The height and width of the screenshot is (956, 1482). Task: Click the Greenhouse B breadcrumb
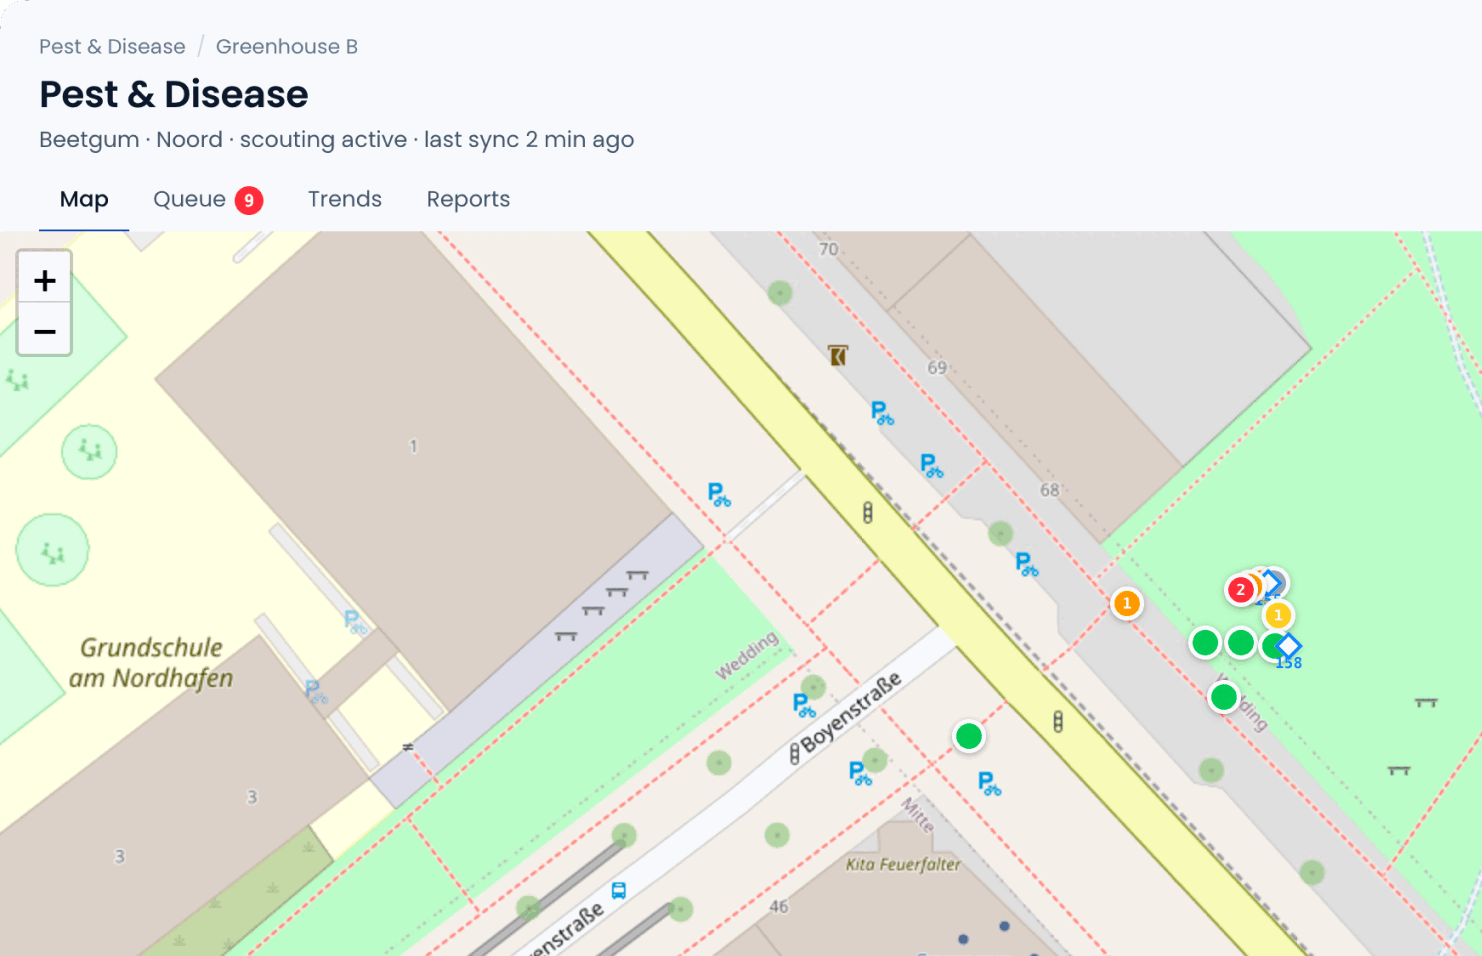point(287,47)
